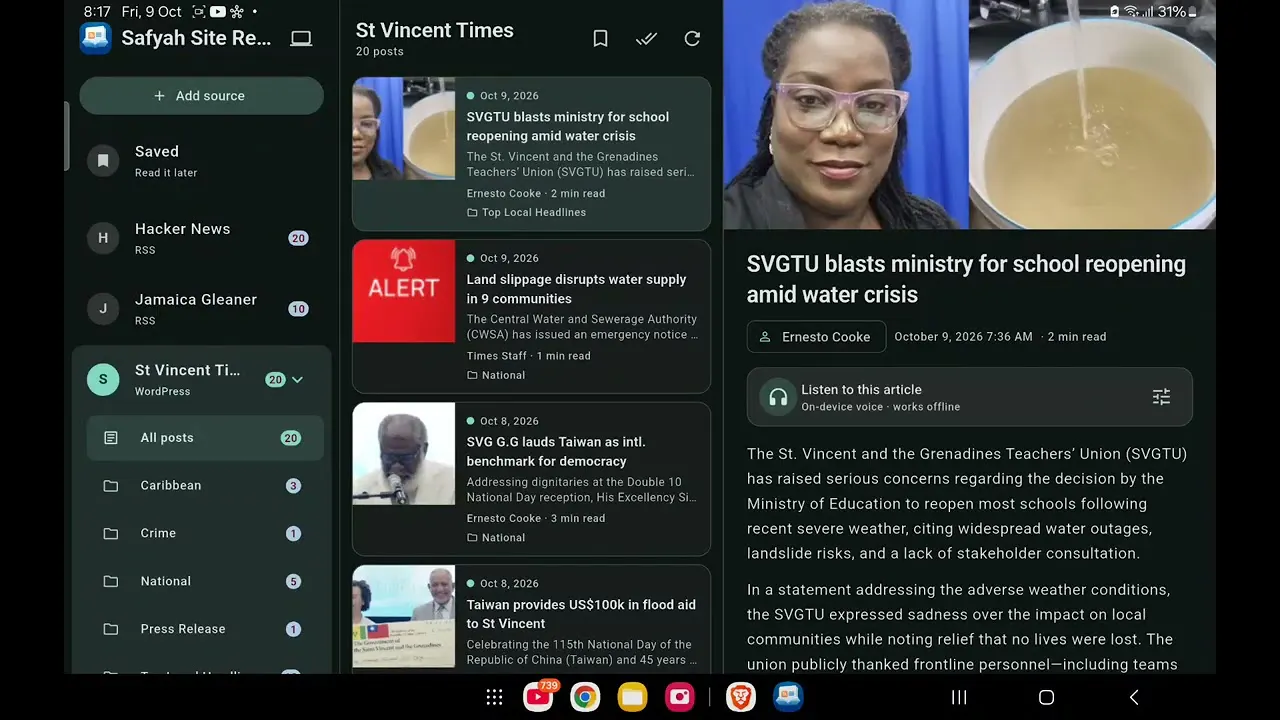Refresh the St Vincent Times feed

pyautogui.click(x=692, y=39)
